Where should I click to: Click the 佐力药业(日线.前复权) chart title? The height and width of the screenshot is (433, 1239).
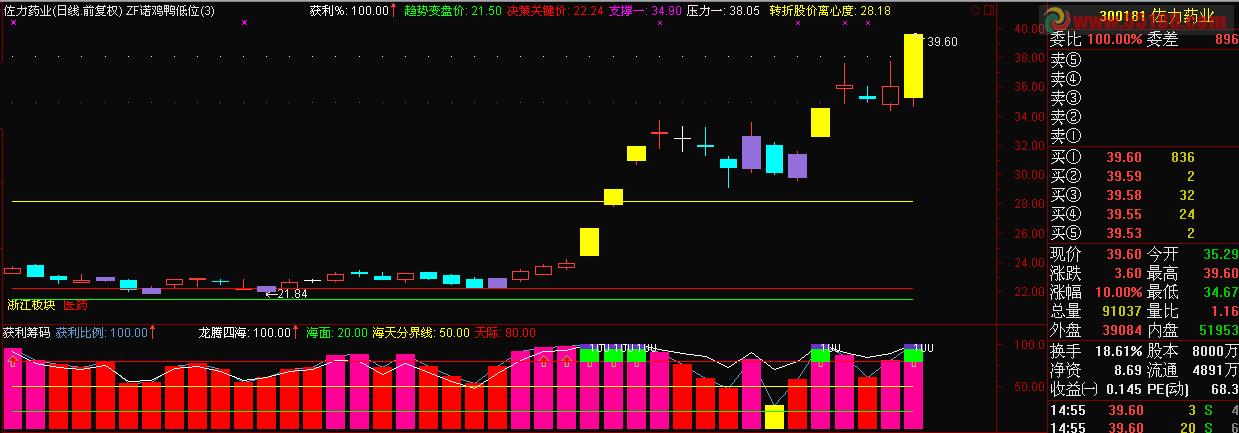[x=62, y=10]
